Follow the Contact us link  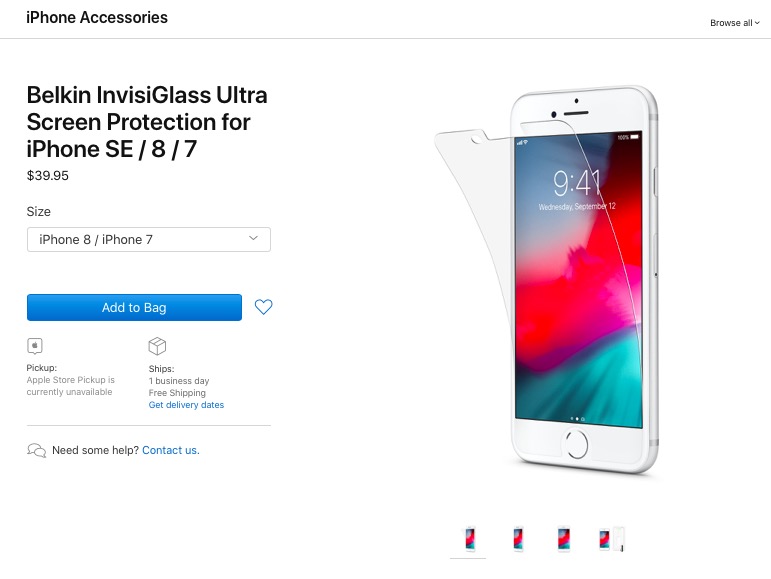(171, 450)
